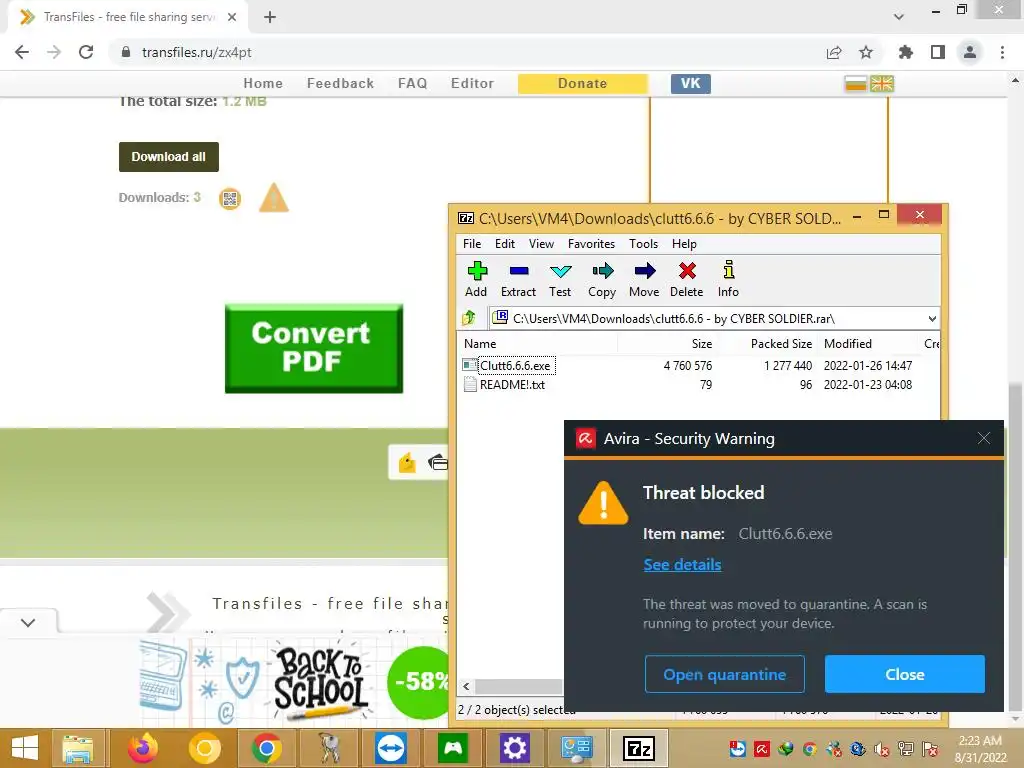
Task: Click the red Delete icon in 7-Zip
Action: 687,279
